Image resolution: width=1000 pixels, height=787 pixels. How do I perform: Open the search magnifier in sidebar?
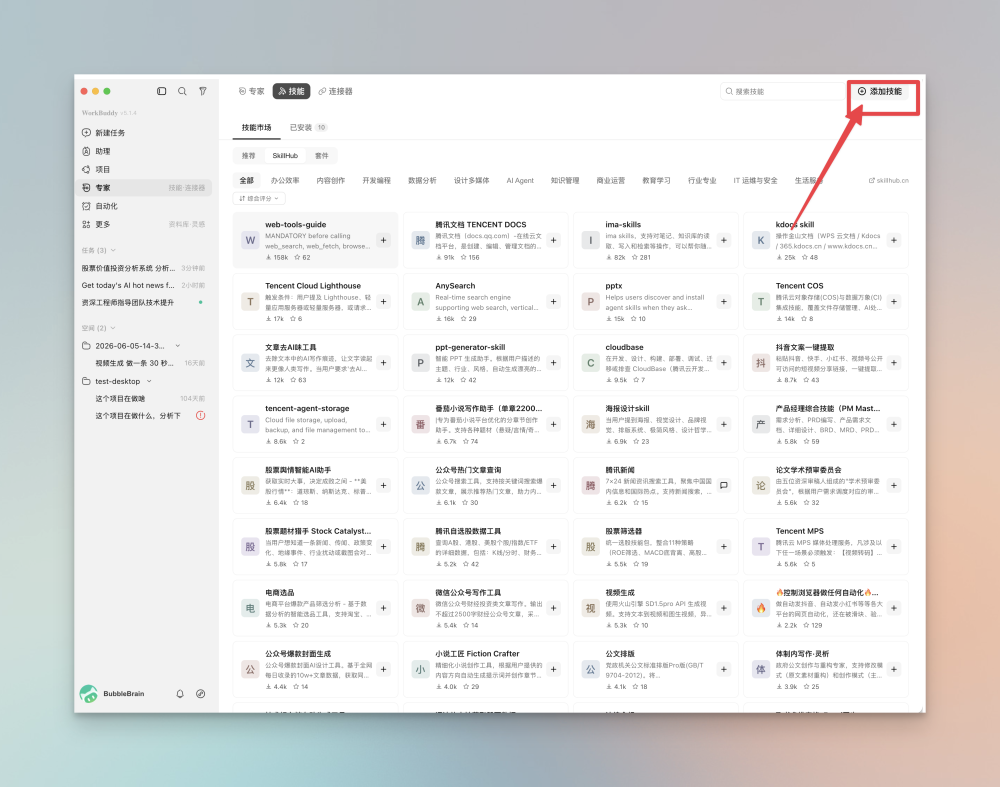click(x=182, y=91)
